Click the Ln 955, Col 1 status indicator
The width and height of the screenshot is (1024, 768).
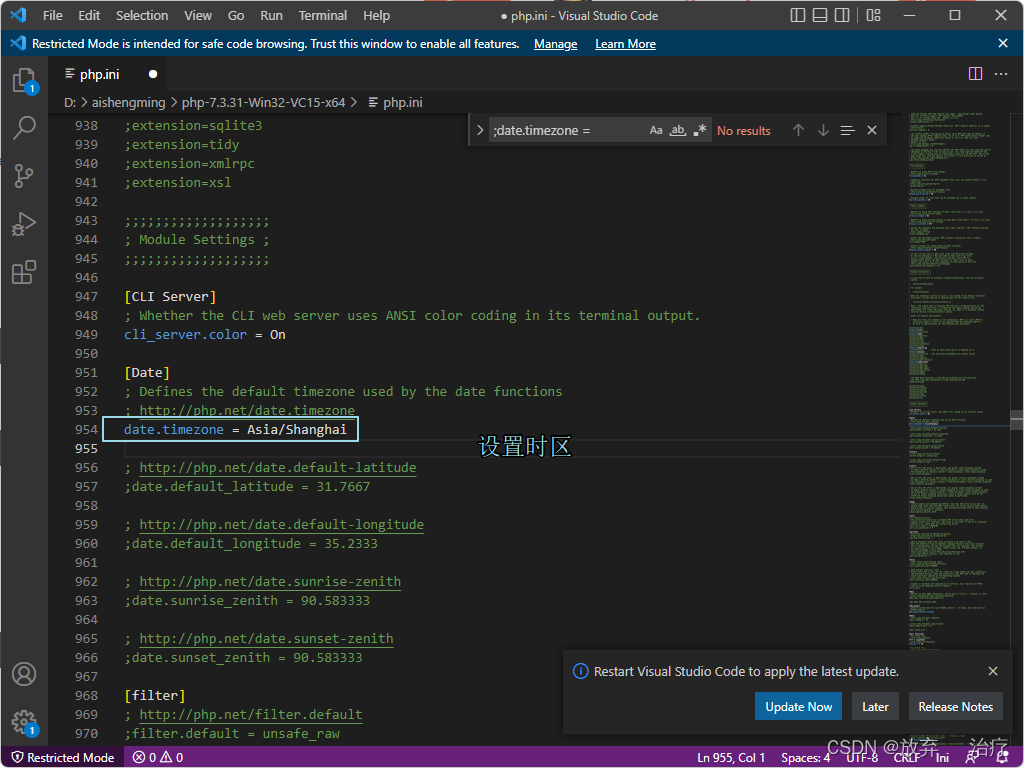coord(730,757)
